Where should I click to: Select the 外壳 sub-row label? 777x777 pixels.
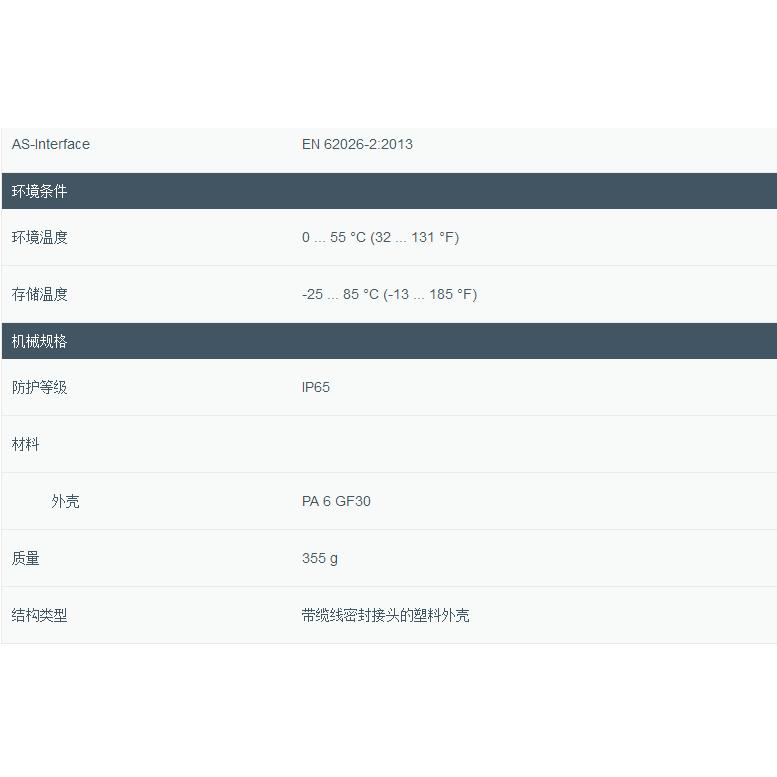pos(65,501)
